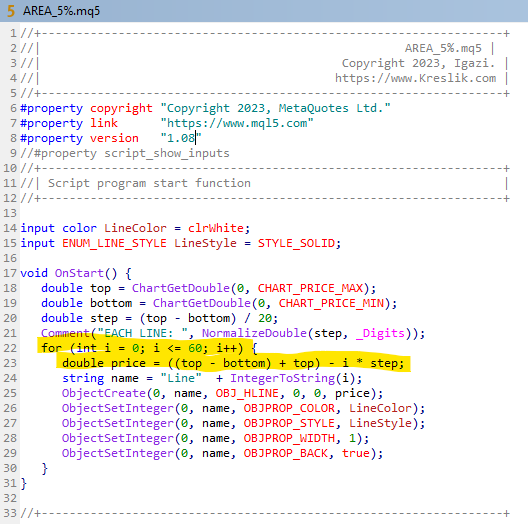This screenshot has height=524, width=528.
Task: Click the STYLE_SOLID constant
Action: pos(296,243)
